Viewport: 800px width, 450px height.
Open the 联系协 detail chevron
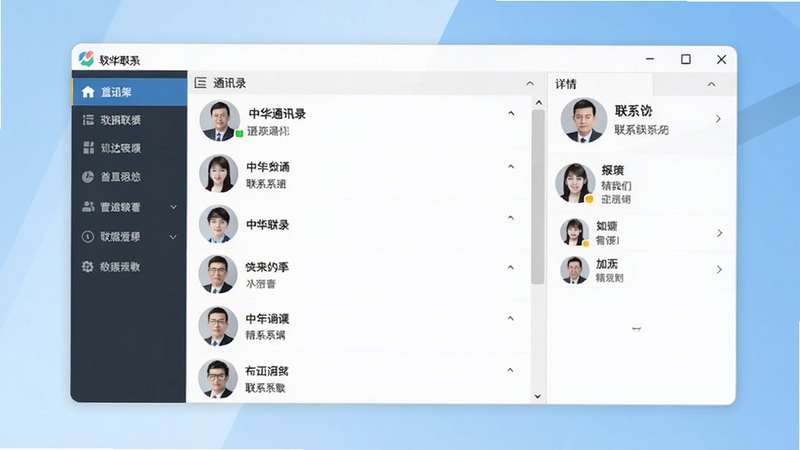pos(718,119)
